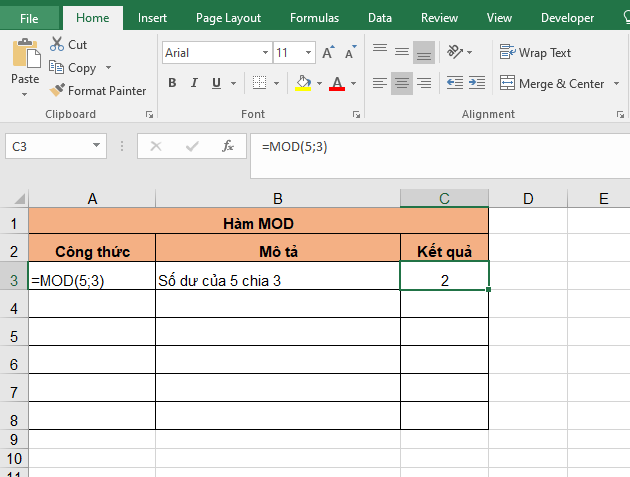The height and width of the screenshot is (477, 630).
Task: Select the 'Hàm MOD' title cell
Action: click(258, 221)
